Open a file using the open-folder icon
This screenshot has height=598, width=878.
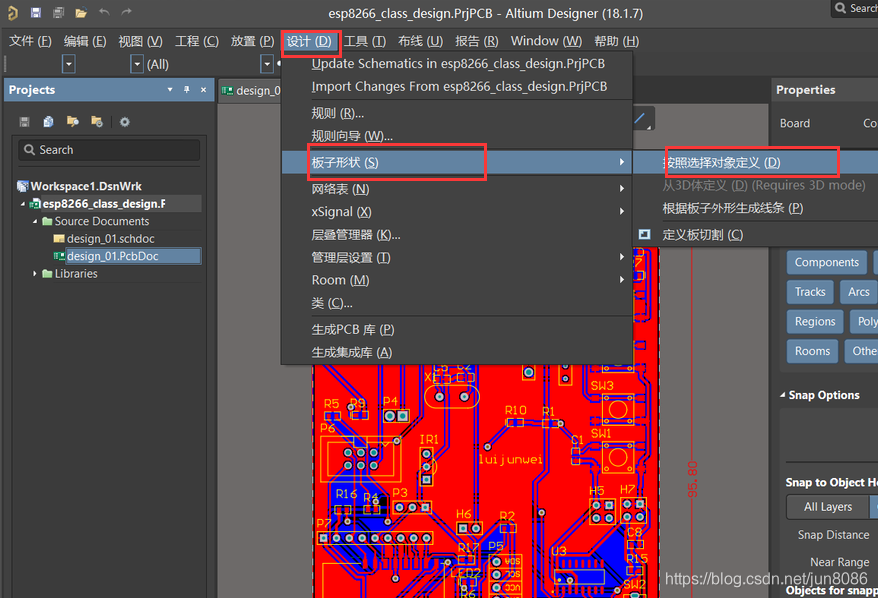point(81,12)
